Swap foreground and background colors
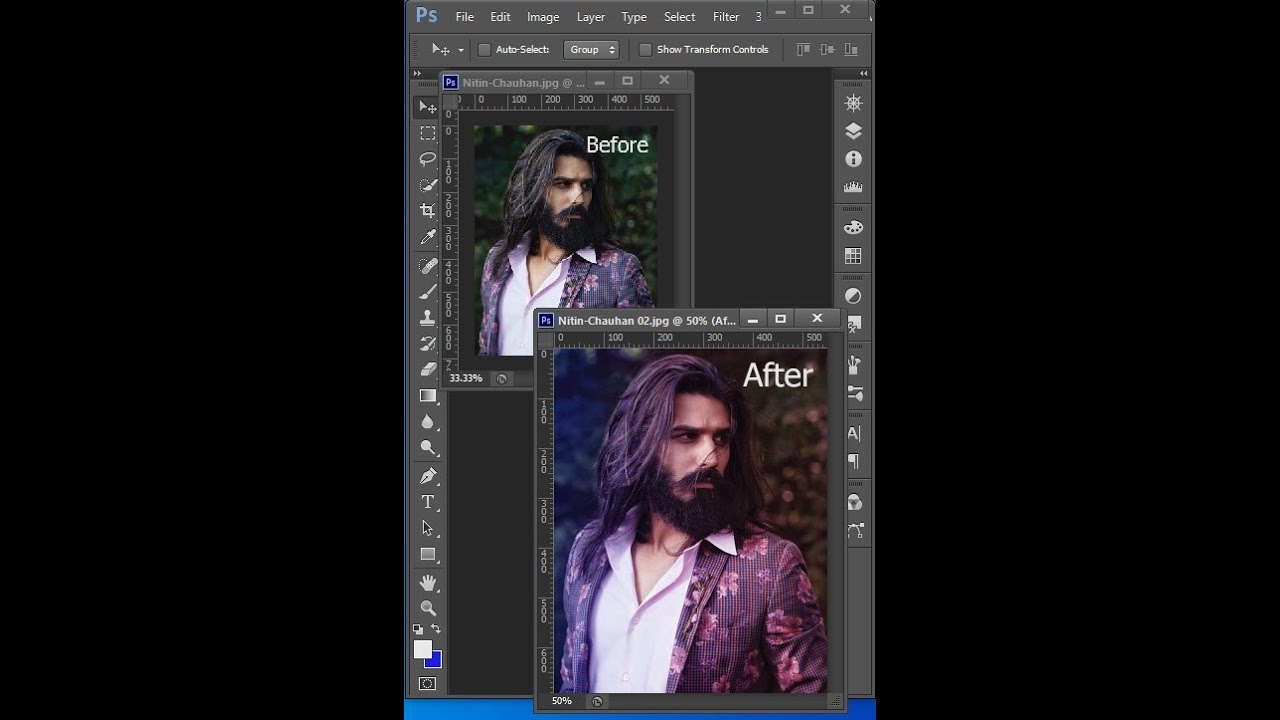 click(436, 630)
